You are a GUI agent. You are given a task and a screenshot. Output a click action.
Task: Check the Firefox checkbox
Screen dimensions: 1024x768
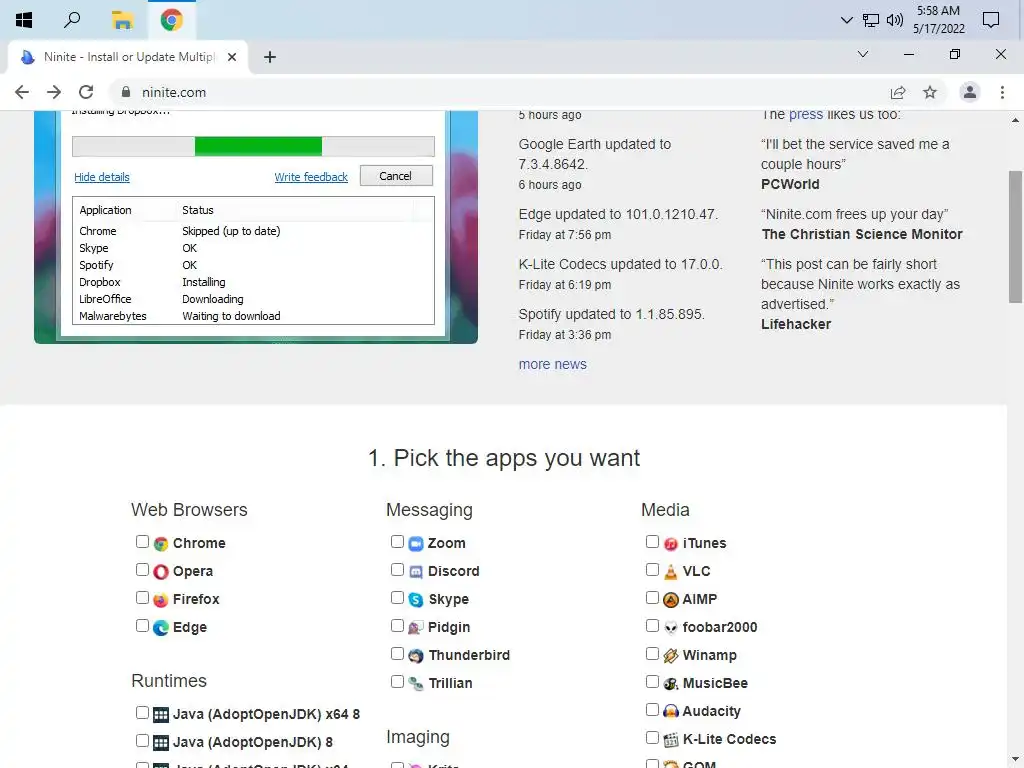pos(142,598)
